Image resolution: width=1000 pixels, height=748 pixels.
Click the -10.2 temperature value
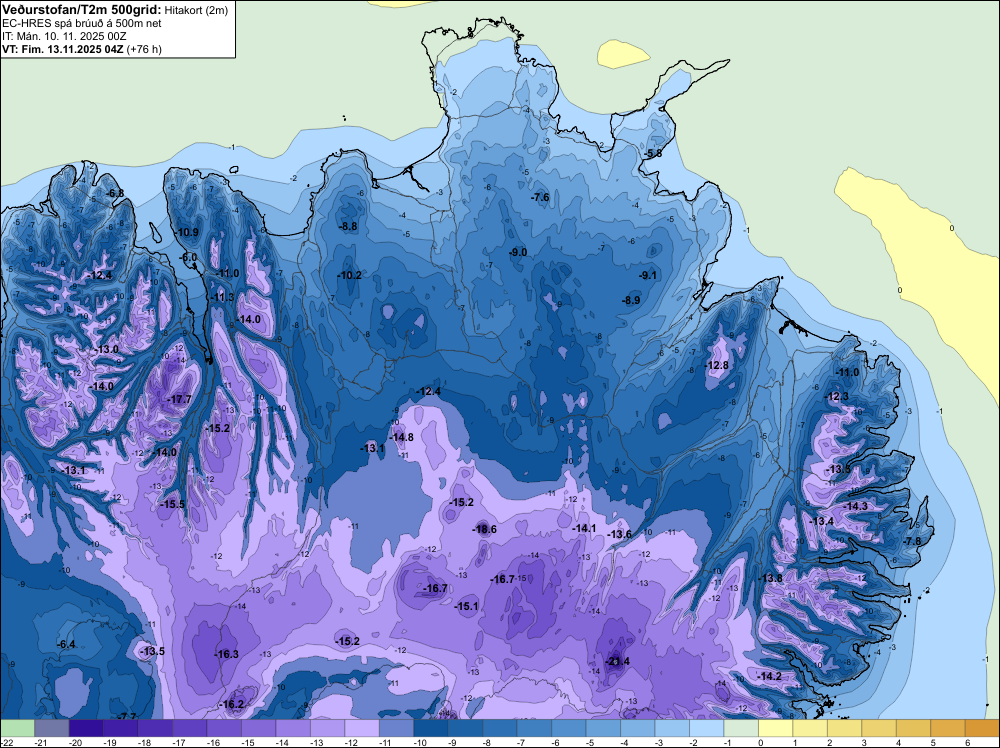coord(349,275)
